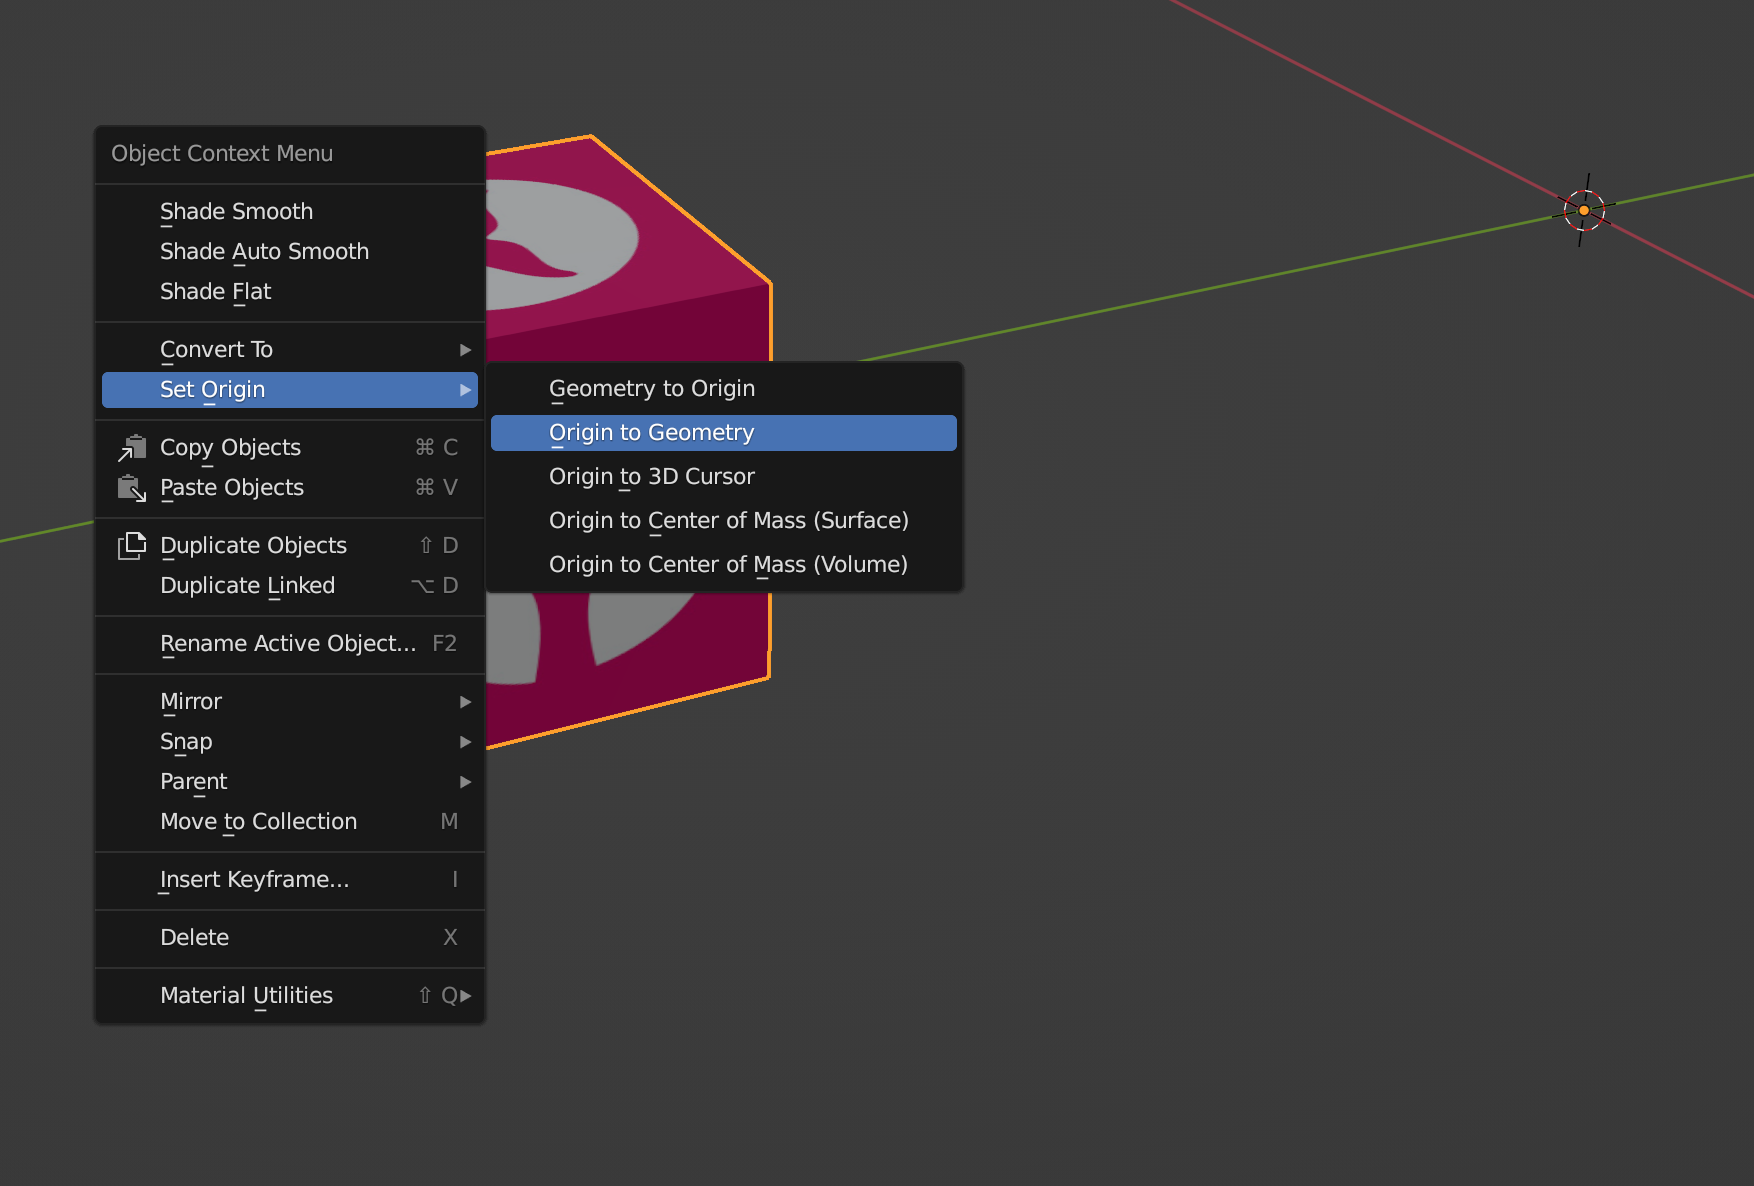Select Geometry to Origin
Screen dimensions: 1754x1186
[652, 388]
